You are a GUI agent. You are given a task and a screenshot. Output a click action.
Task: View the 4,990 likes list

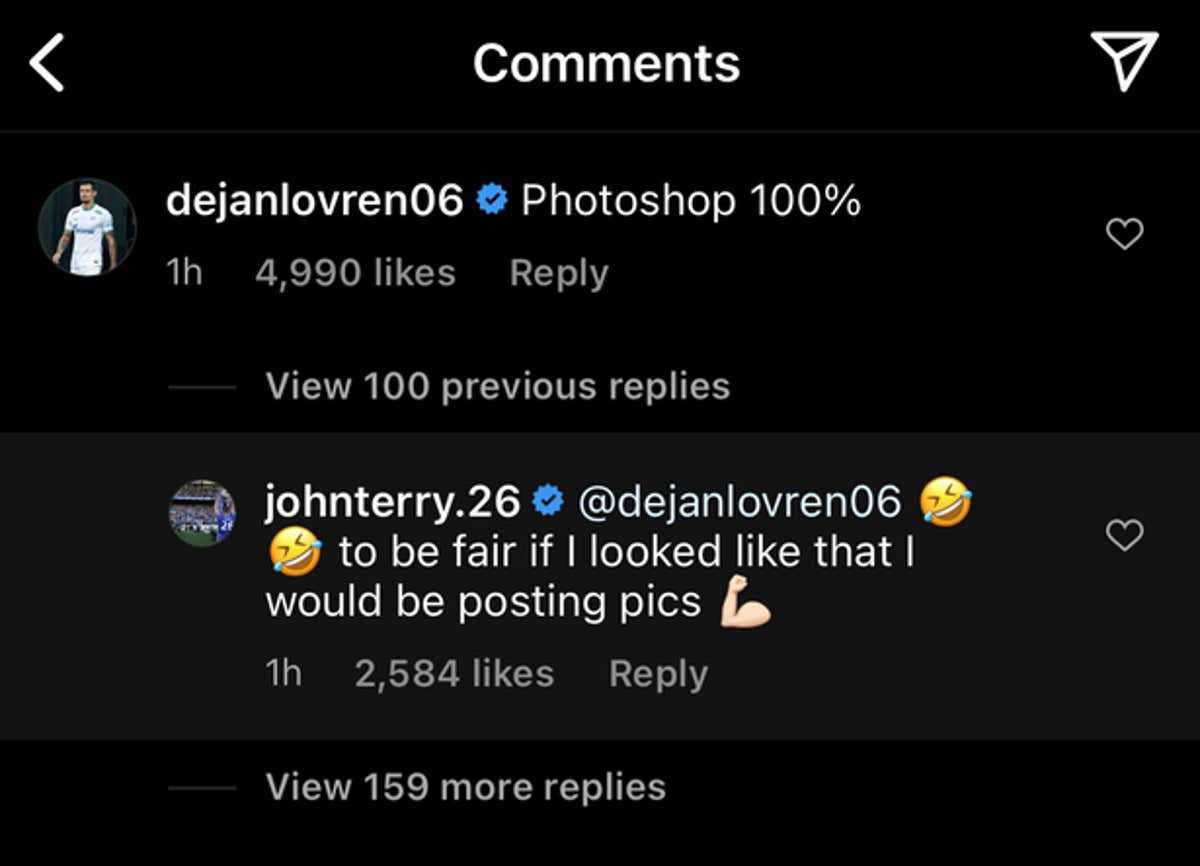[355, 273]
